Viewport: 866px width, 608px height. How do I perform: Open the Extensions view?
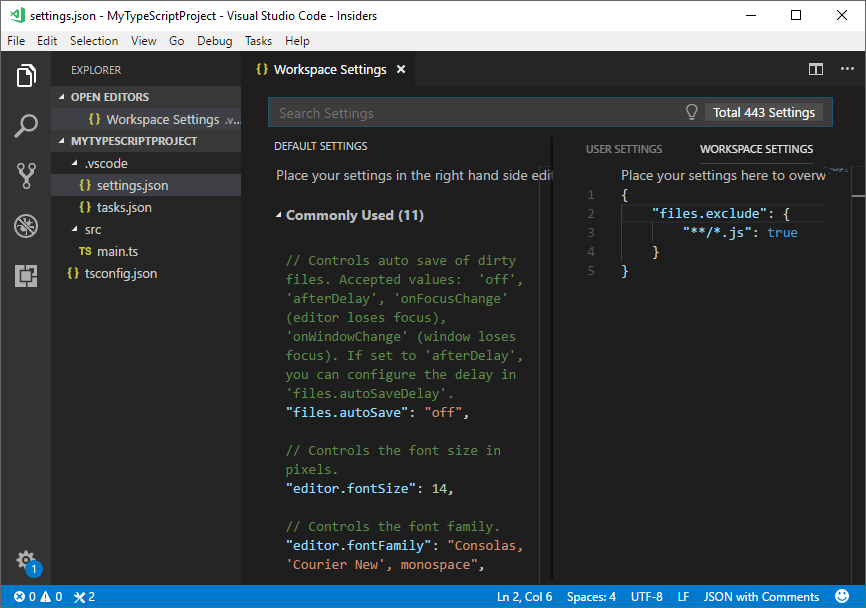(x=26, y=276)
